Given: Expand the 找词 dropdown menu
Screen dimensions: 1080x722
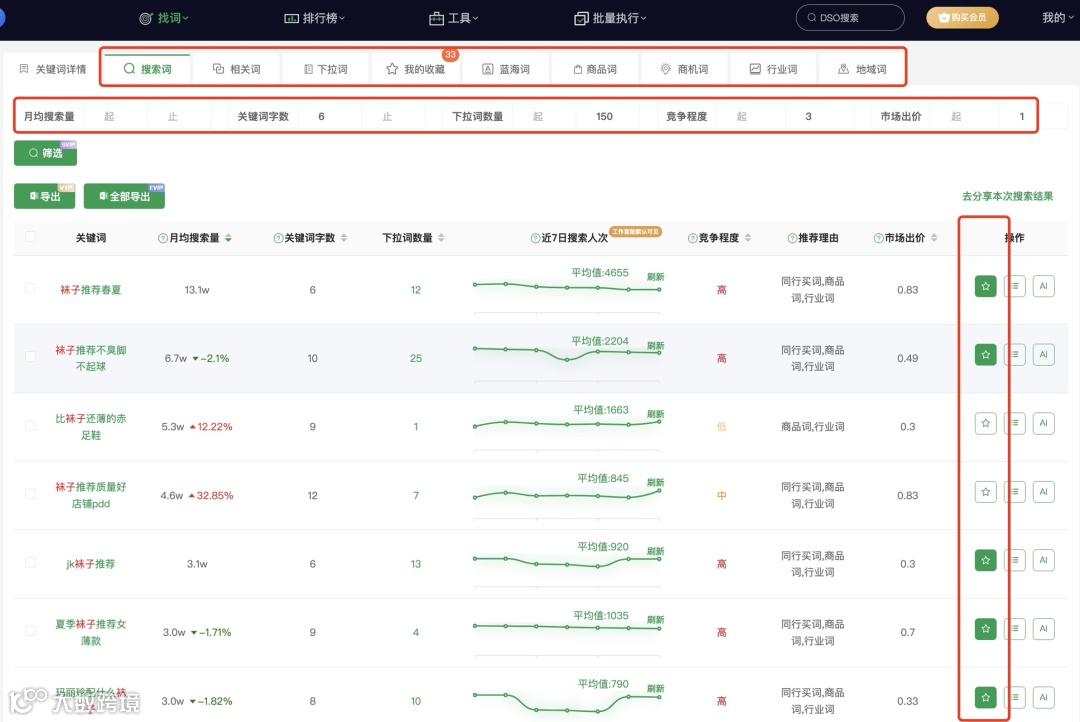Looking at the screenshot, I should coord(164,18).
